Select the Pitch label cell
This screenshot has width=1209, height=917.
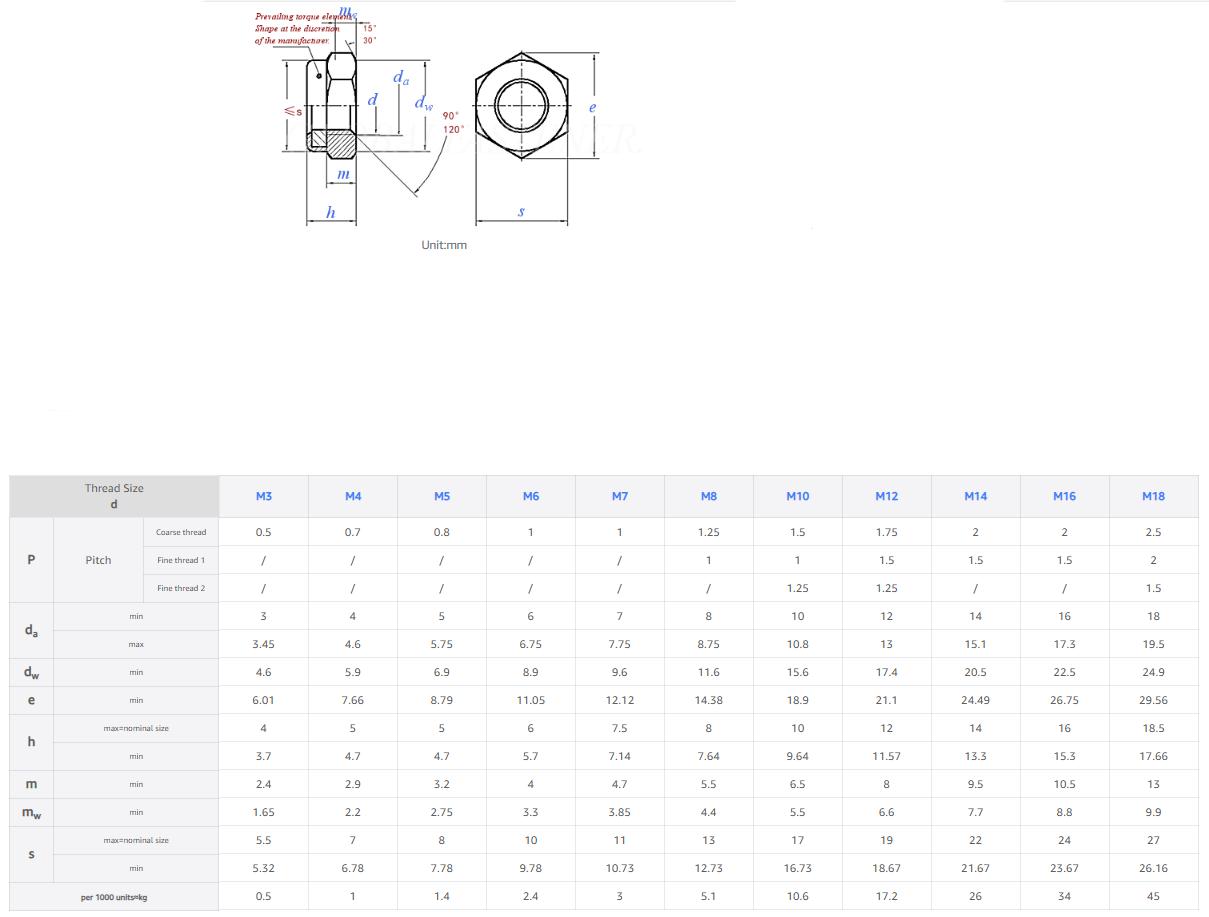98,560
